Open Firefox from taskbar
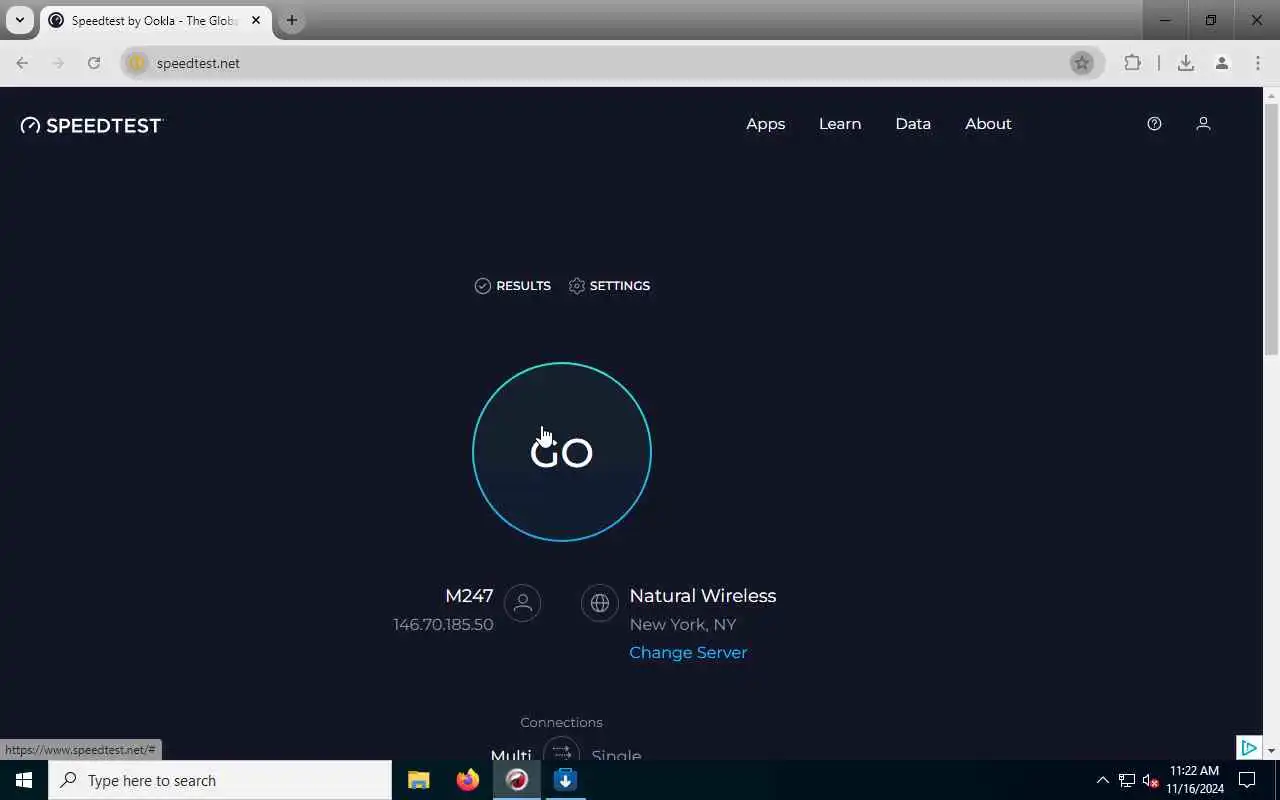Image resolution: width=1280 pixels, height=800 pixels. (x=468, y=780)
